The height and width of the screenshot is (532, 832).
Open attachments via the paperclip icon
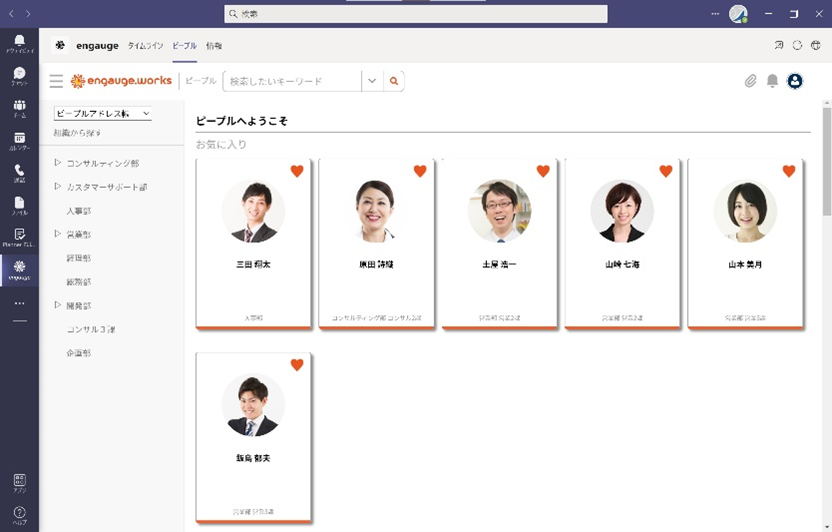(x=750, y=81)
